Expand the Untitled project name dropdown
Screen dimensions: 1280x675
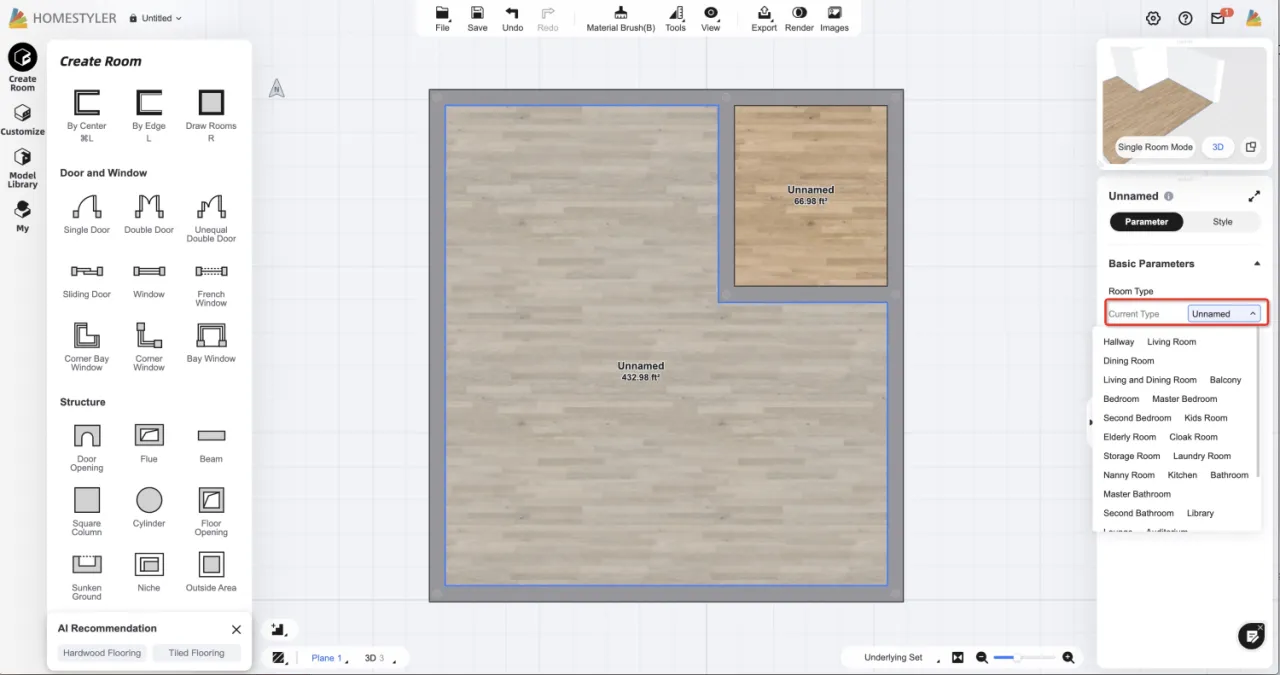pyautogui.click(x=161, y=18)
